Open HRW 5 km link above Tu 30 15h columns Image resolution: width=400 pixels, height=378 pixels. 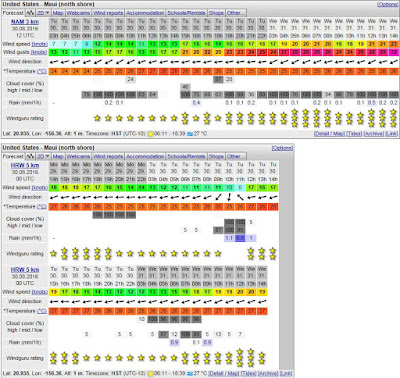(25, 270)
